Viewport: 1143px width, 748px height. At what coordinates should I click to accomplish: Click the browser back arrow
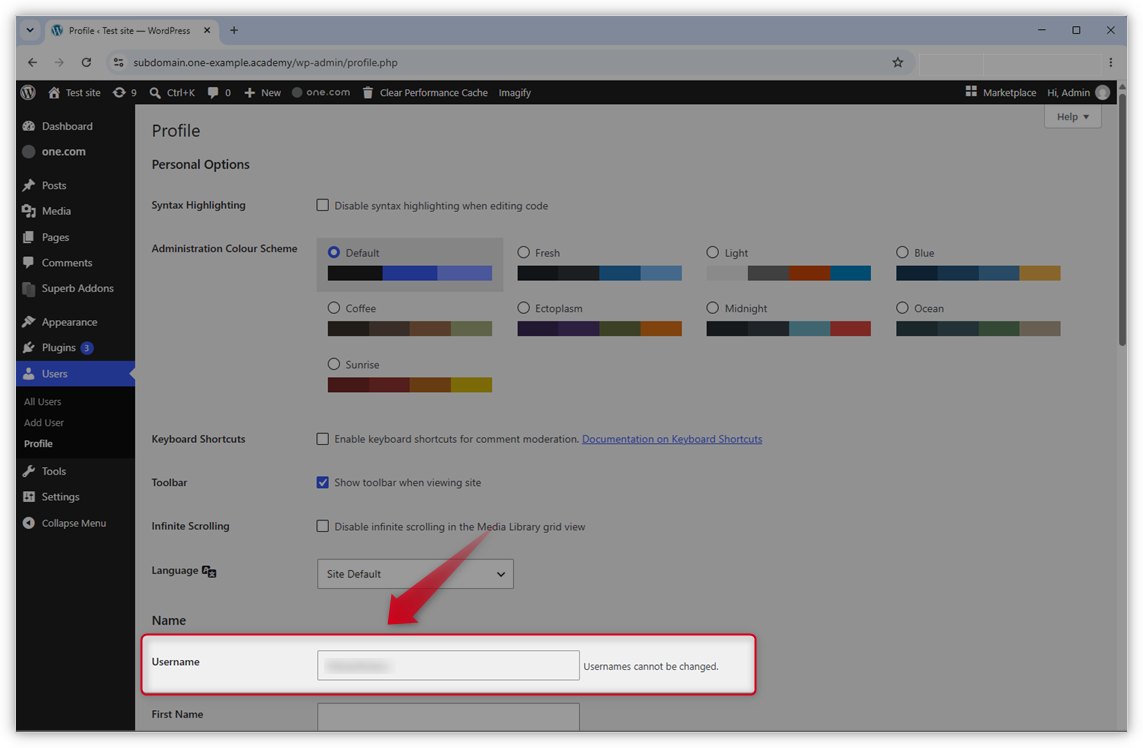click(33, 63)
